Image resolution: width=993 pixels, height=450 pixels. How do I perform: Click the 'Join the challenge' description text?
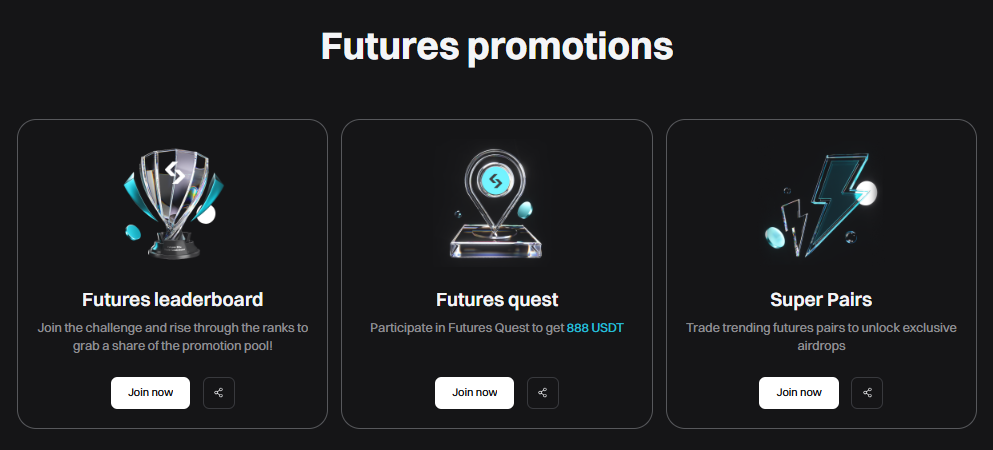pos(172,336)
